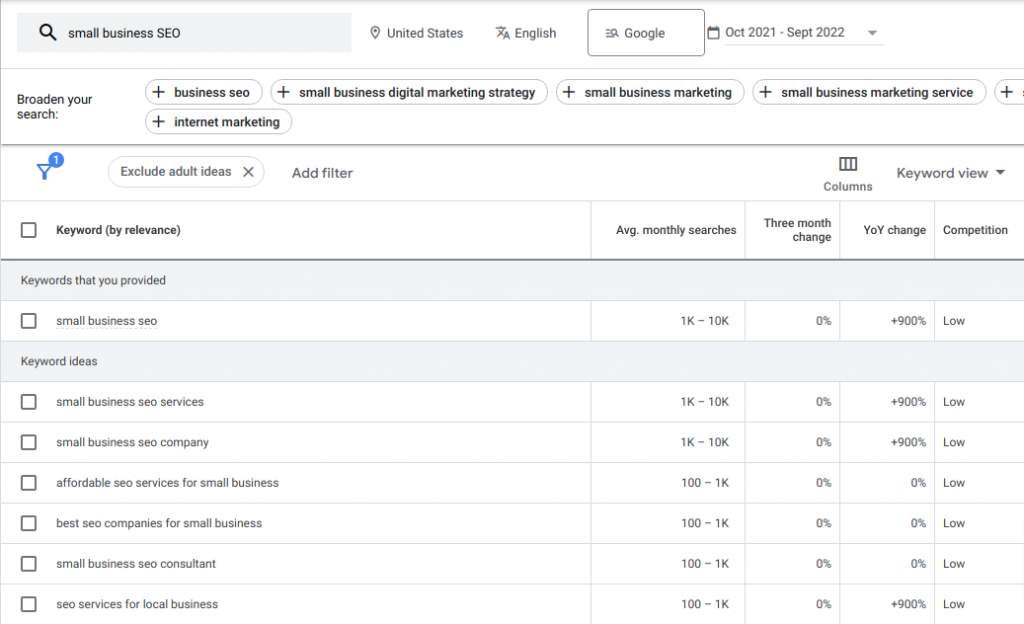Click the Keyword ideas section heading

[59, 361]
